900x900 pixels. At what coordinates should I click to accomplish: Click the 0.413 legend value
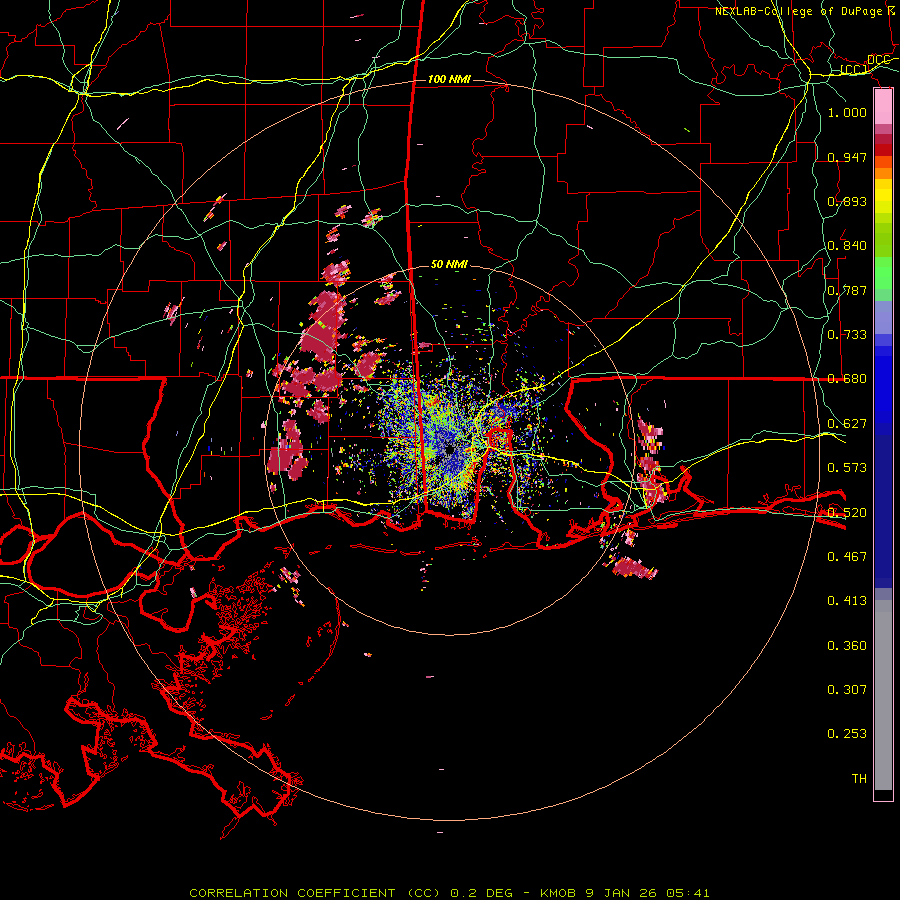tap(847, 601)
